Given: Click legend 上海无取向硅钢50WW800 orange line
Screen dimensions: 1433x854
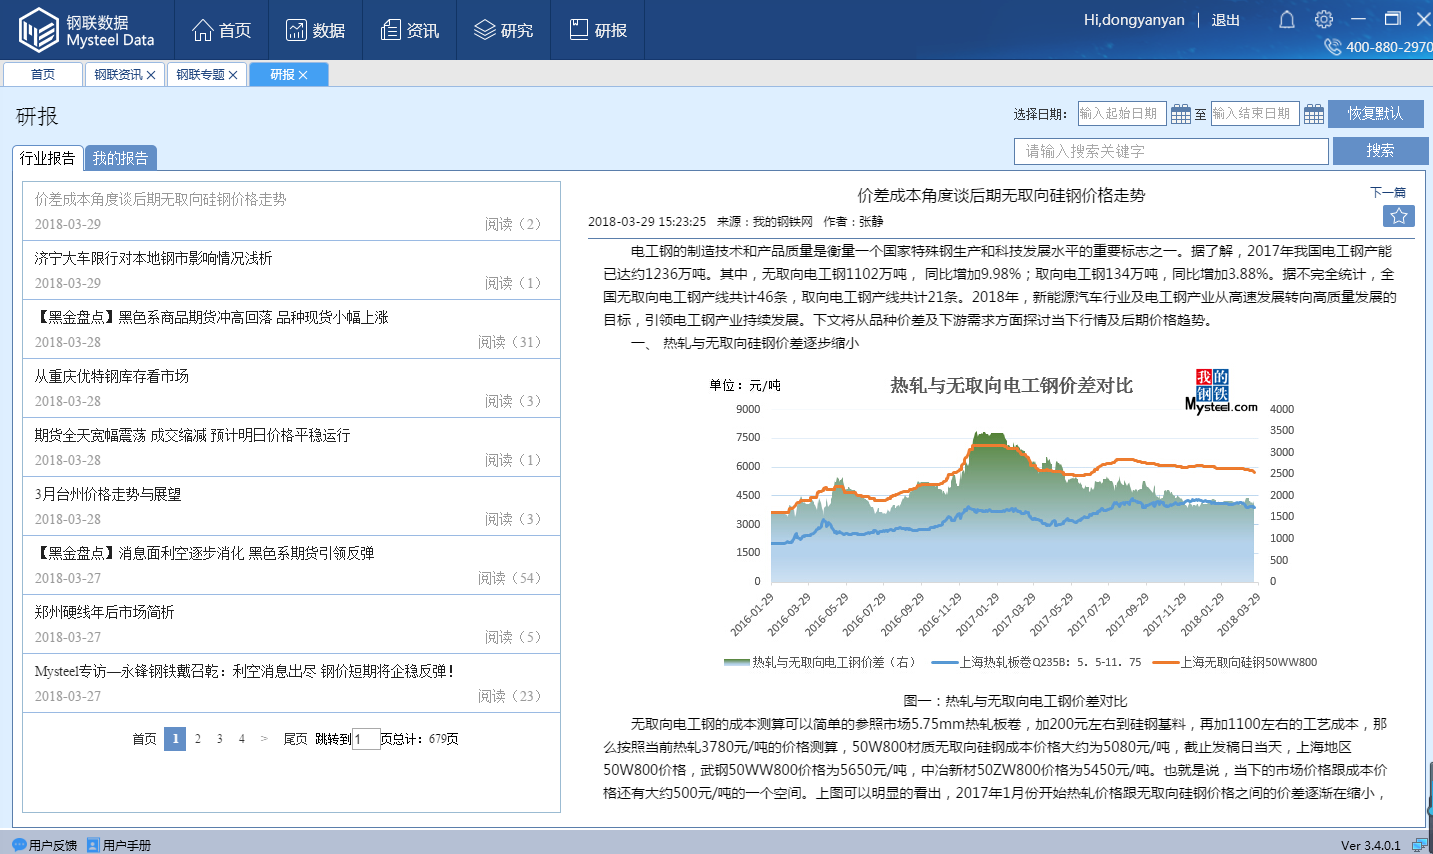Looking at the screenshot, I should (1235, 662).
